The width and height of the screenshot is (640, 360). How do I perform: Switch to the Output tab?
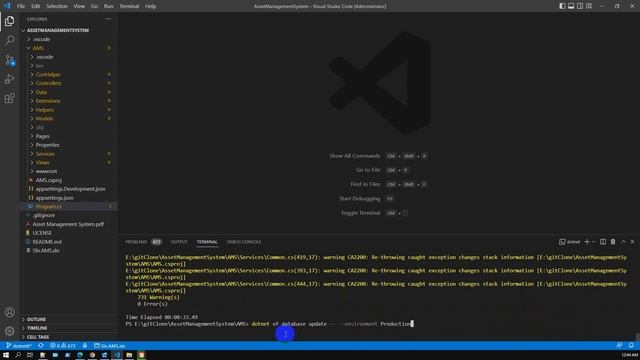pyautogui.click(x=179, y=242)
